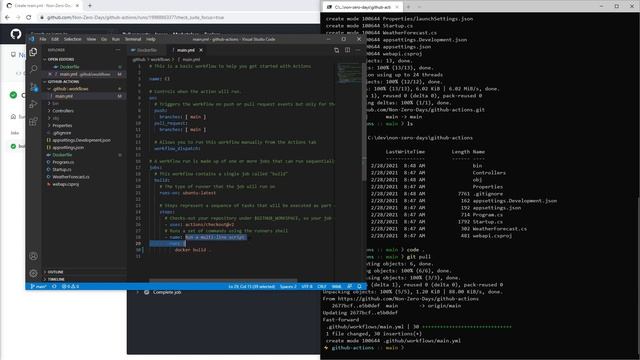Collapse the .github\workflows folder
This screenshot has width=640, height=360.
pyautogui.click(x=70, y=89)
